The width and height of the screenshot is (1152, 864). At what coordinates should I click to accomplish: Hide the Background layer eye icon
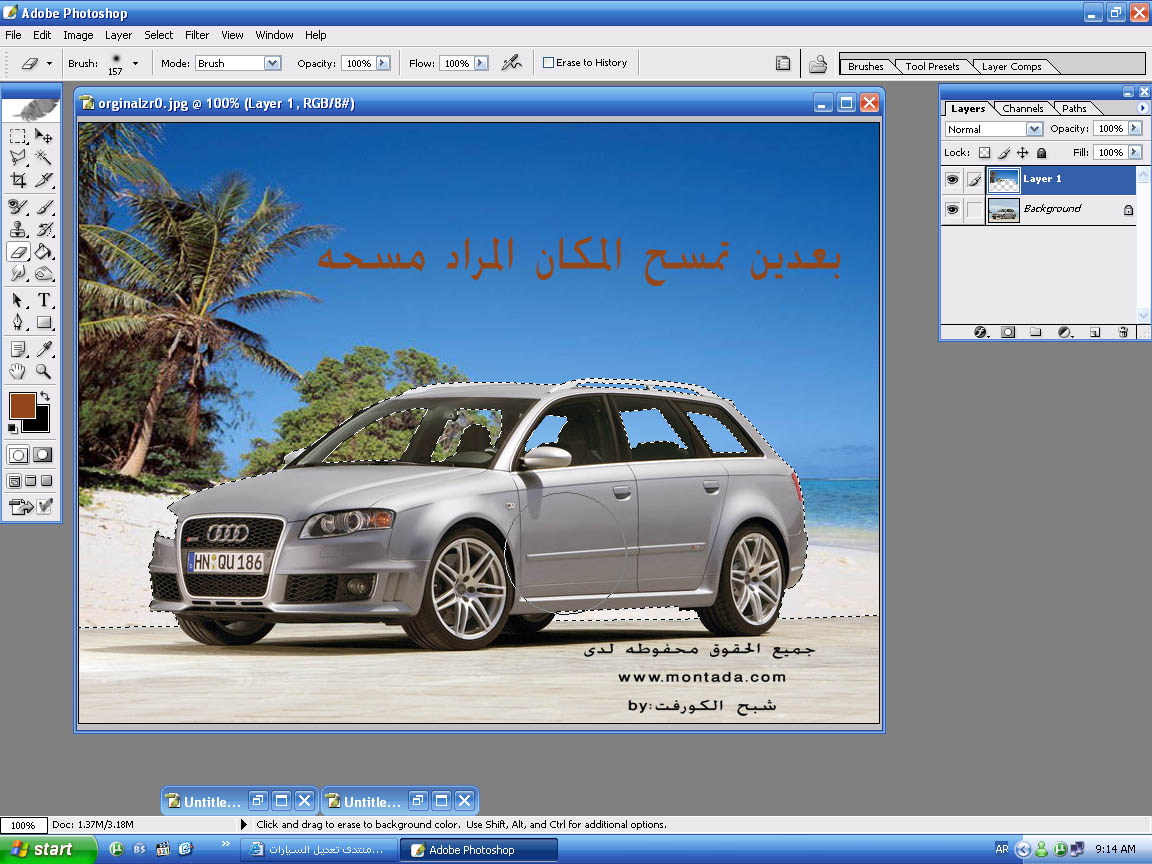point(952,209)
